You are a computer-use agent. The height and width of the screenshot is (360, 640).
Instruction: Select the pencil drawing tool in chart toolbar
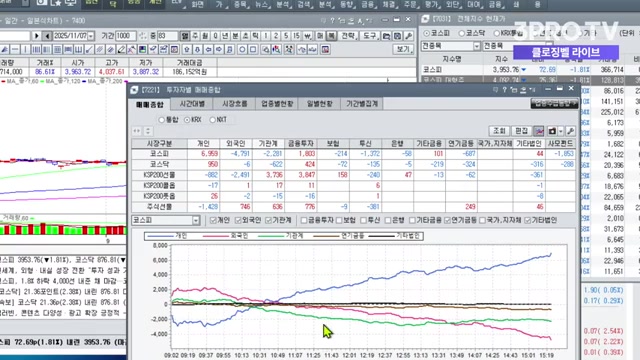tap(121, 50)
